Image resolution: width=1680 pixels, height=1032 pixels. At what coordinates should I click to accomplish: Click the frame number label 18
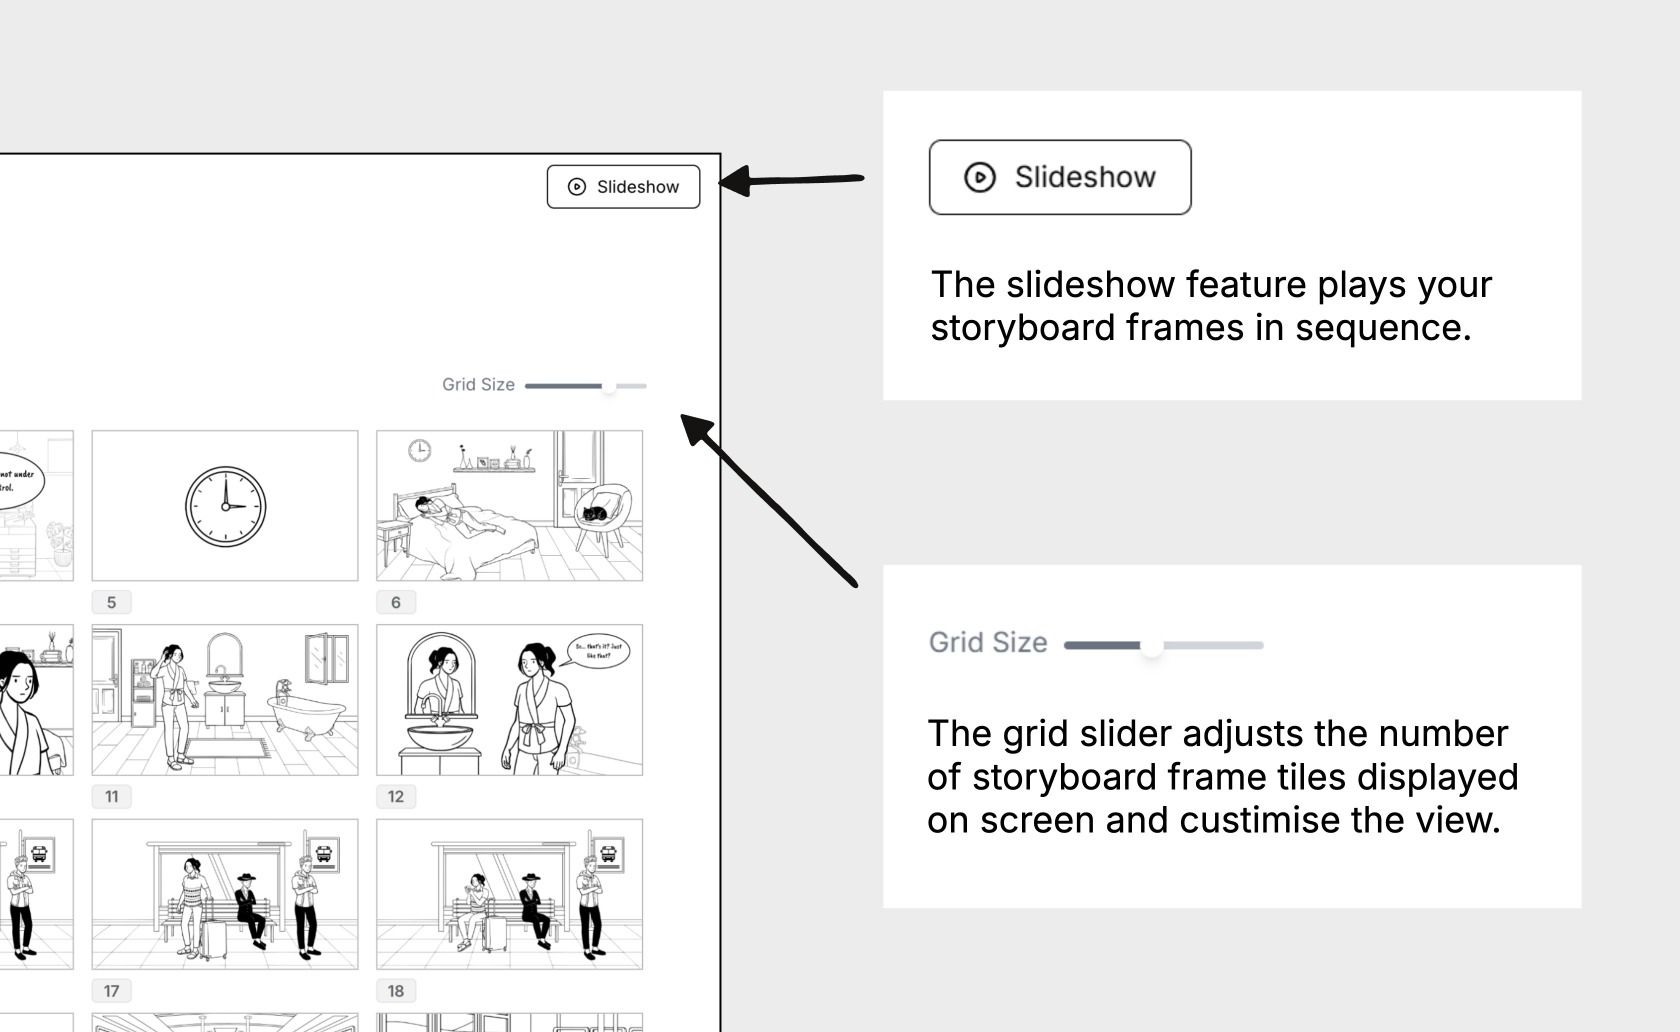tap(396, 991)
